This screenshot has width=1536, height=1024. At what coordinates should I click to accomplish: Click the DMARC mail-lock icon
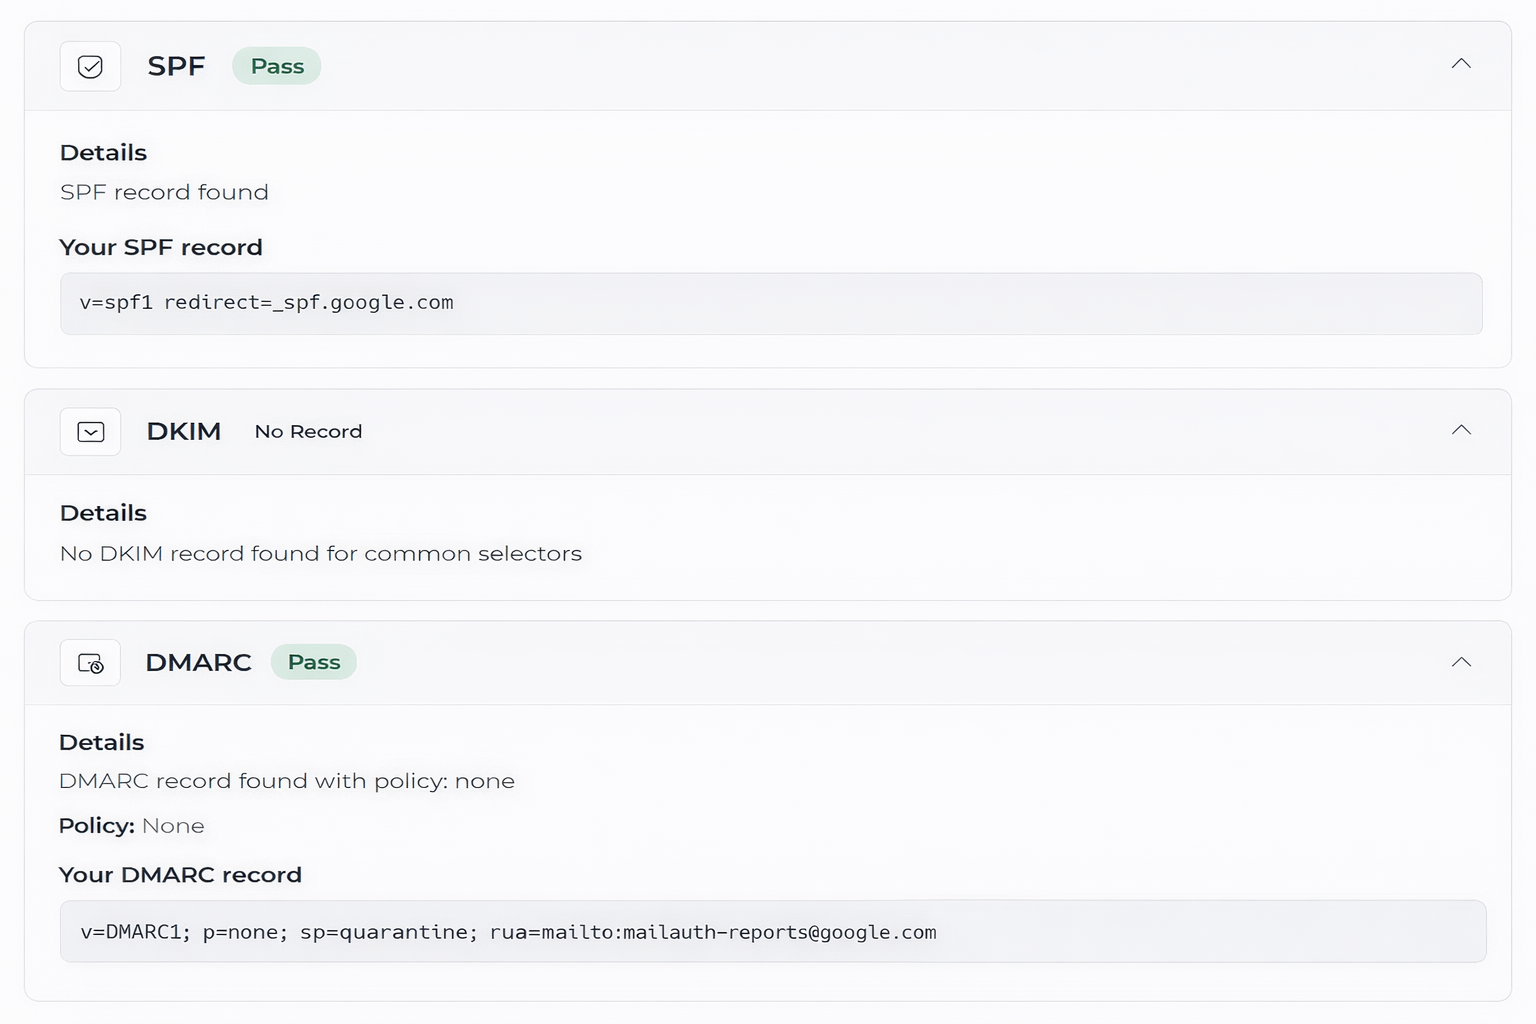(x=90, y=663)
